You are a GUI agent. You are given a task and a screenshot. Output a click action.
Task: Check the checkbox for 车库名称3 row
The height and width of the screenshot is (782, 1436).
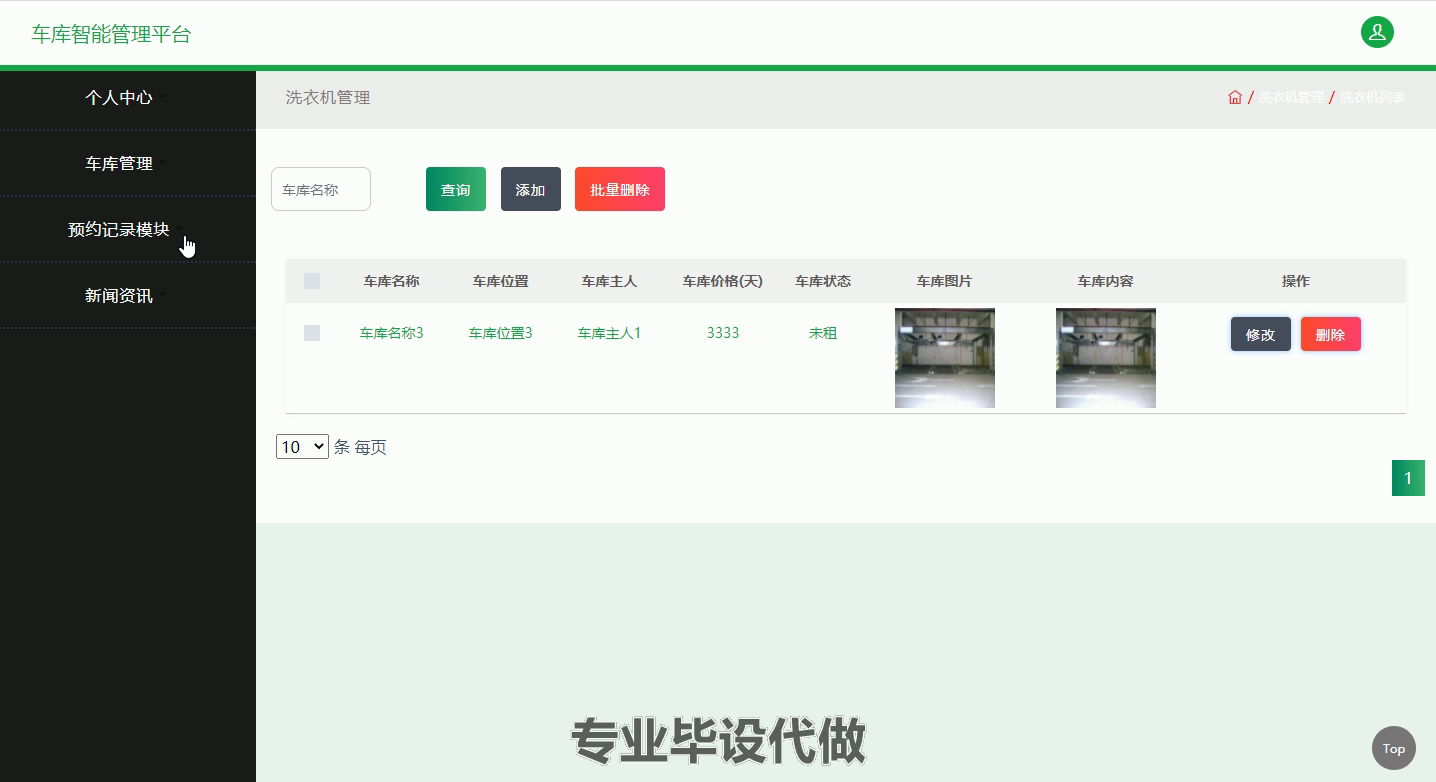pos(312,333)
